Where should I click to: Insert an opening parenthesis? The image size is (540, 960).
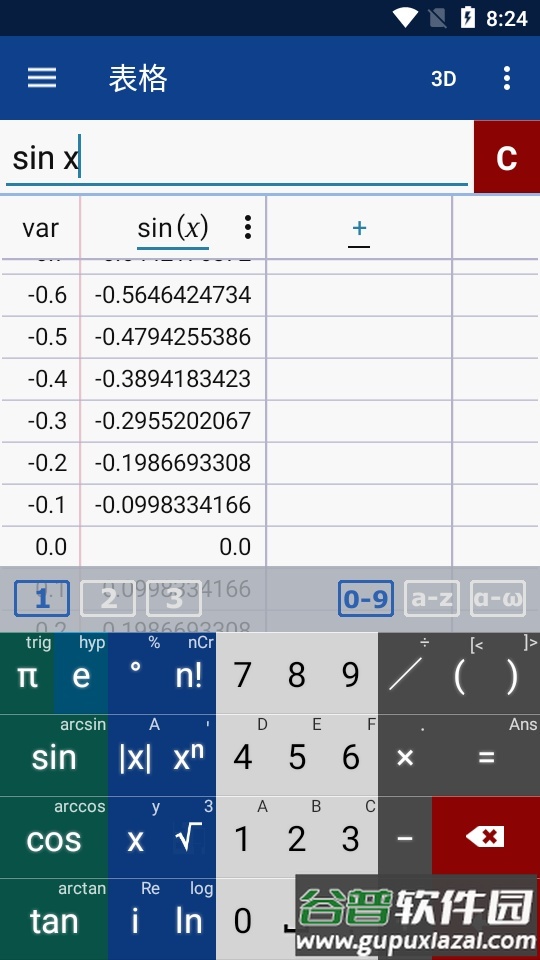(x=459, y=673)
